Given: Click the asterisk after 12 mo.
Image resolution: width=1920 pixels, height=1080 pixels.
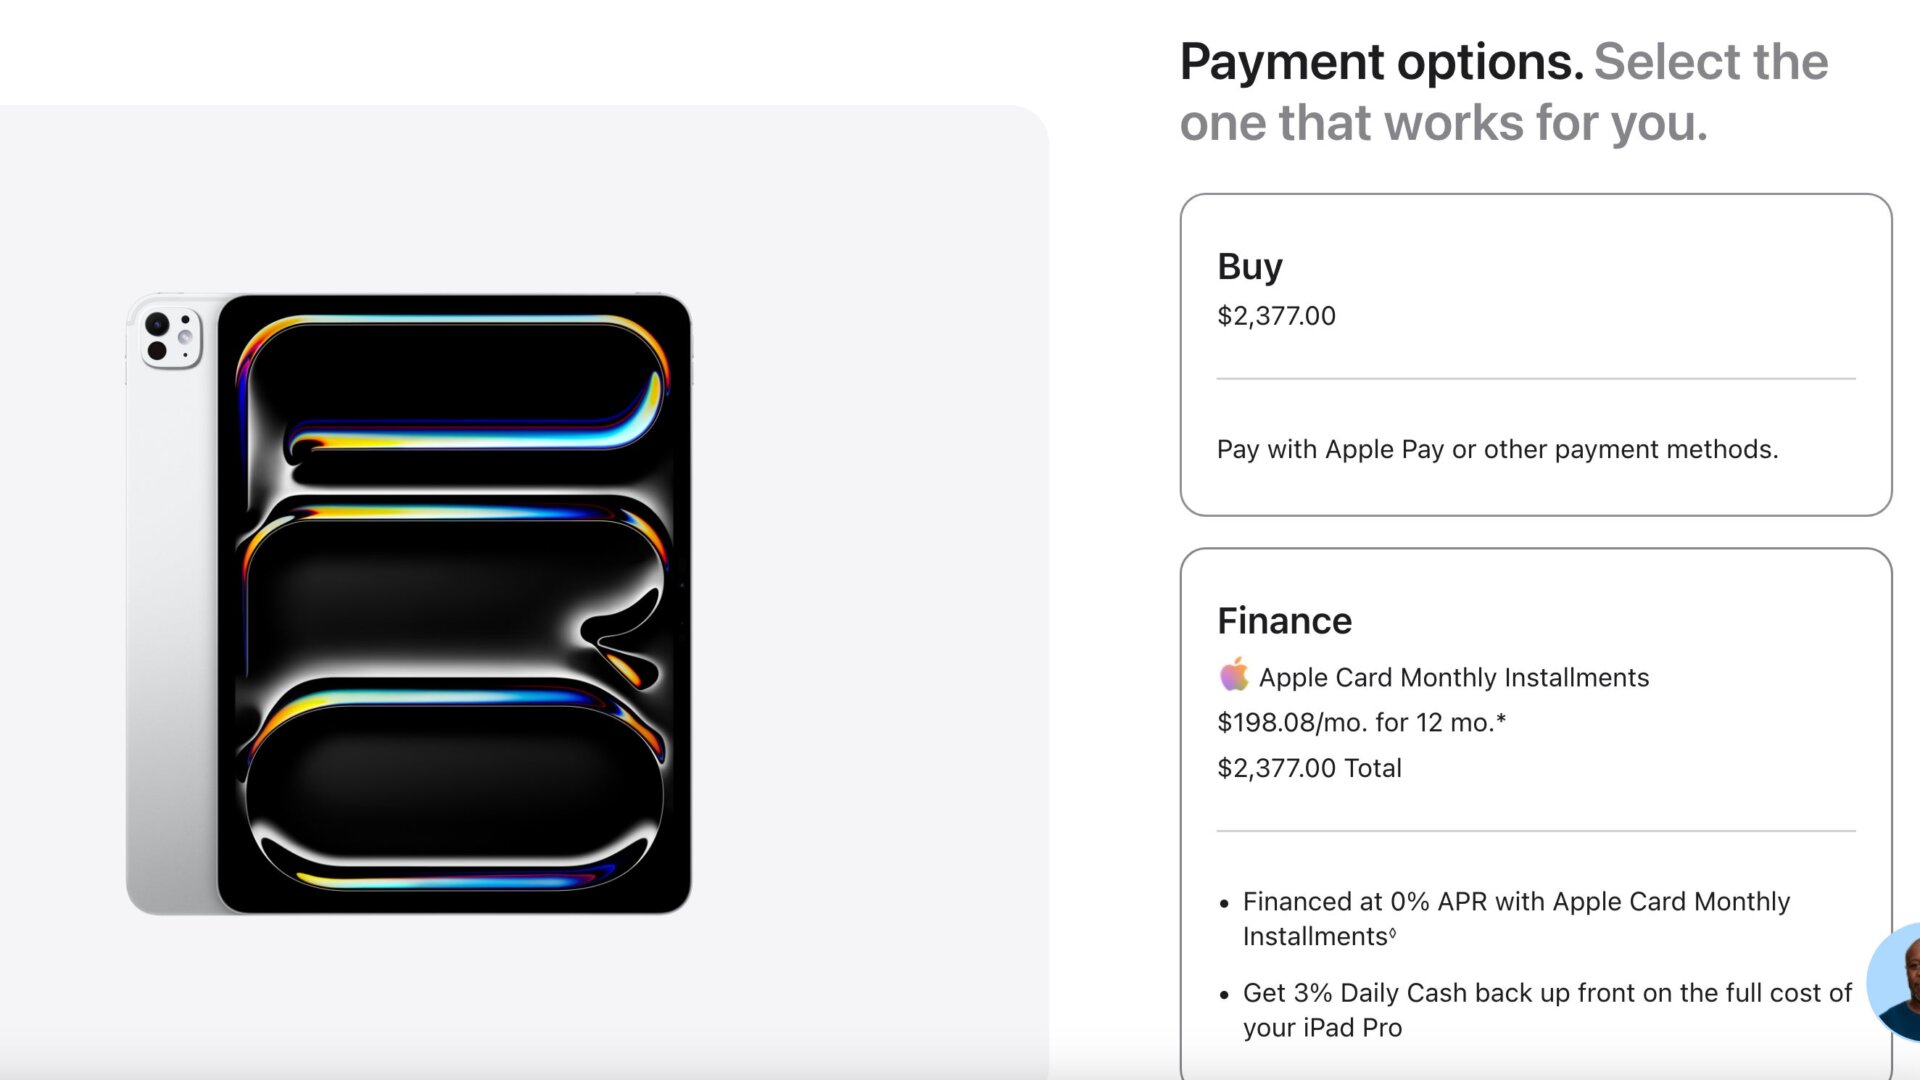Looking at the screenshot, I should [1501, 720].
